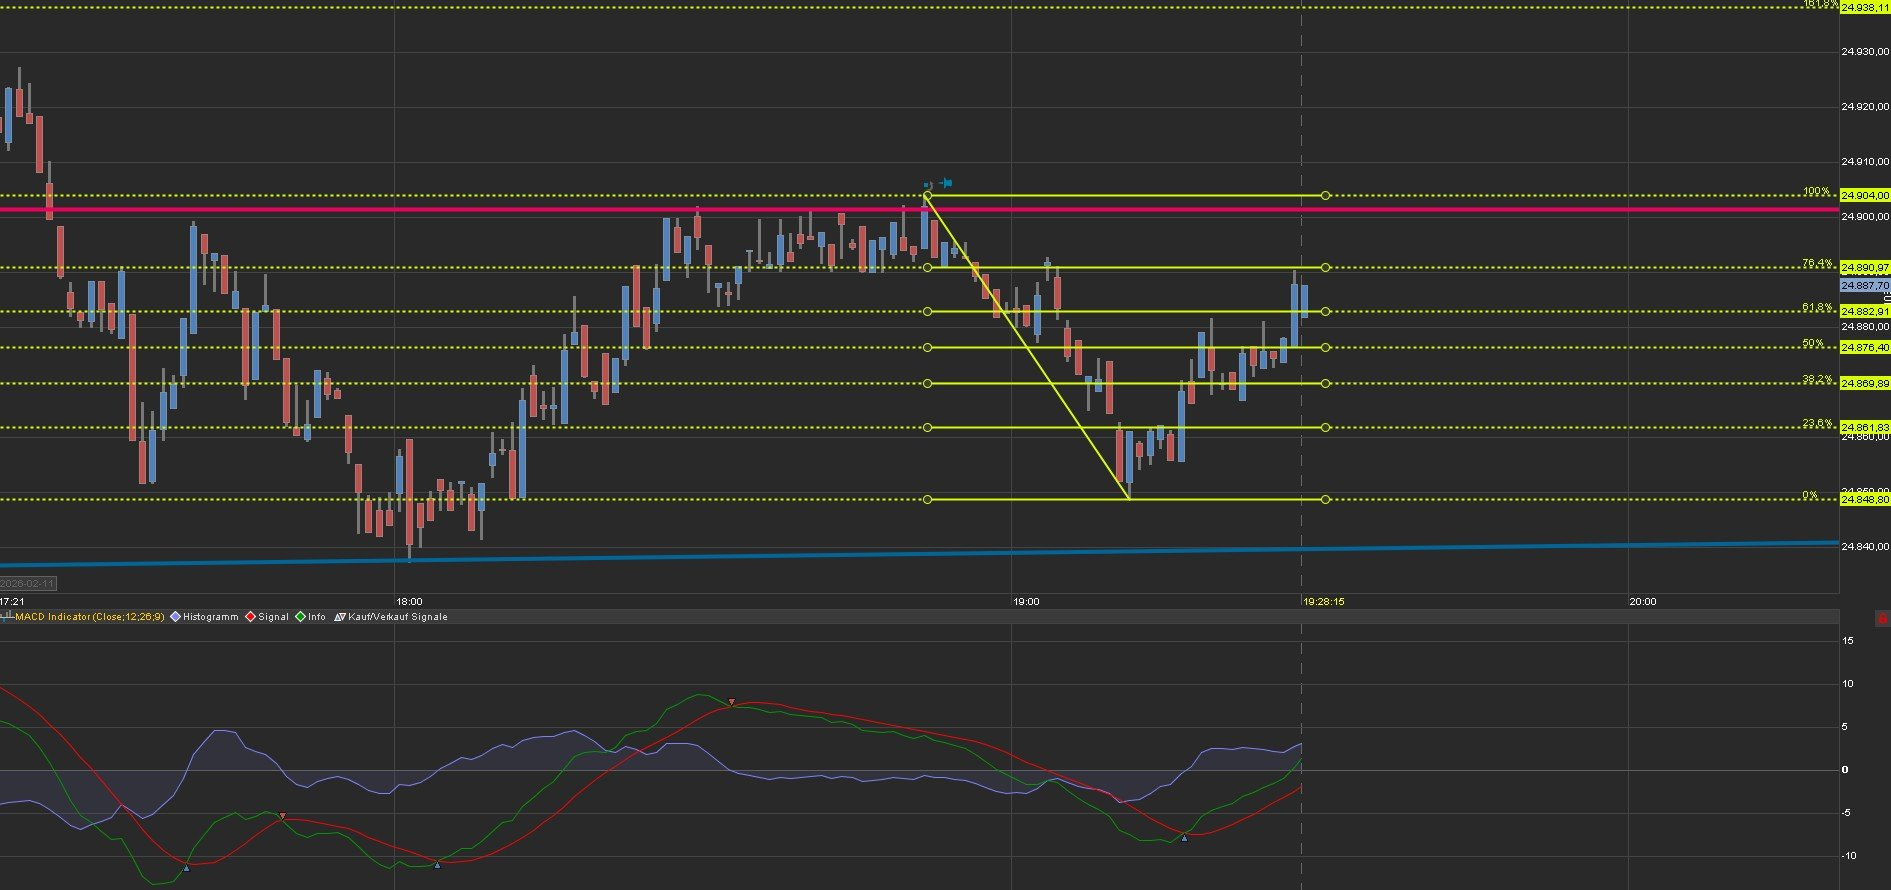The image size is (1891, 890).
Task: Select the 24.904,00 Fibonacci 100% price label
Action: [x=1865, y=196]
